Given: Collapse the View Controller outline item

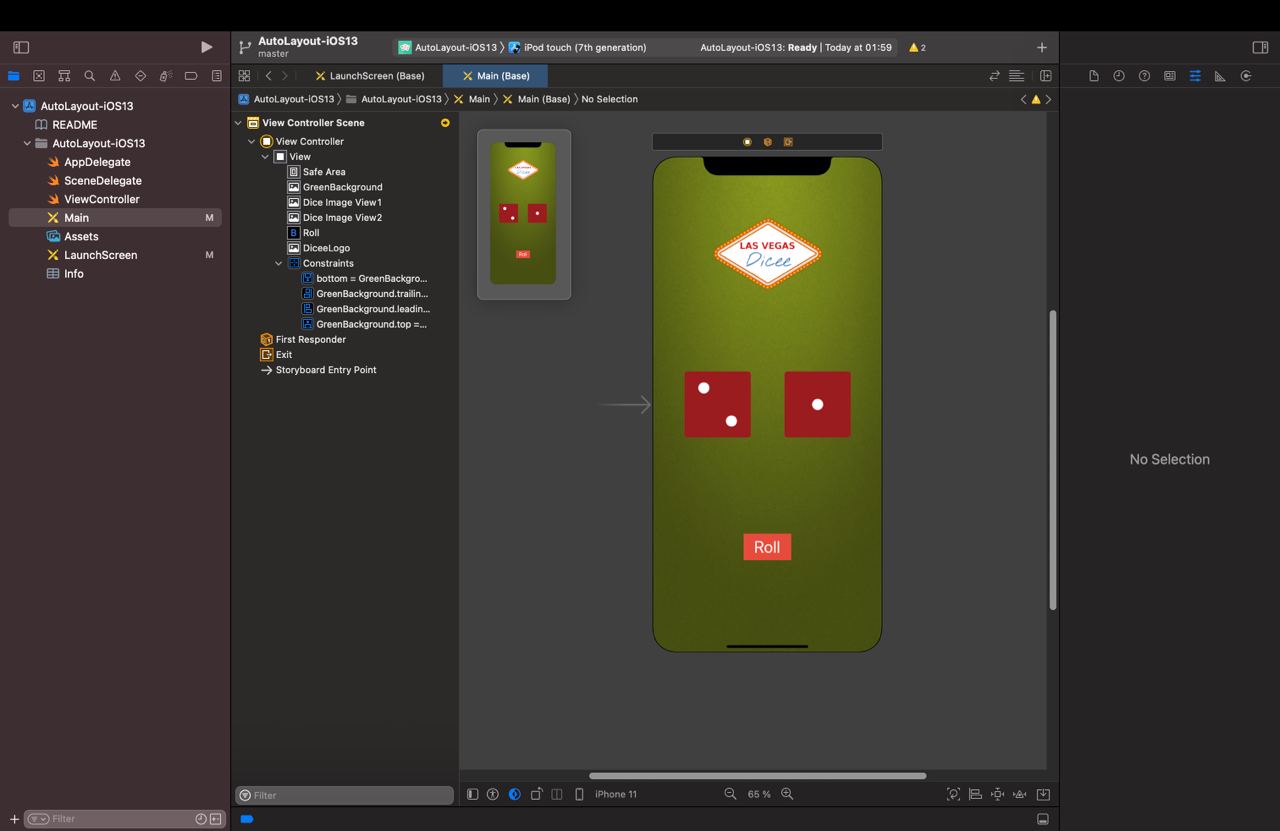Looking at the screenshot, I should pos(252,142).
